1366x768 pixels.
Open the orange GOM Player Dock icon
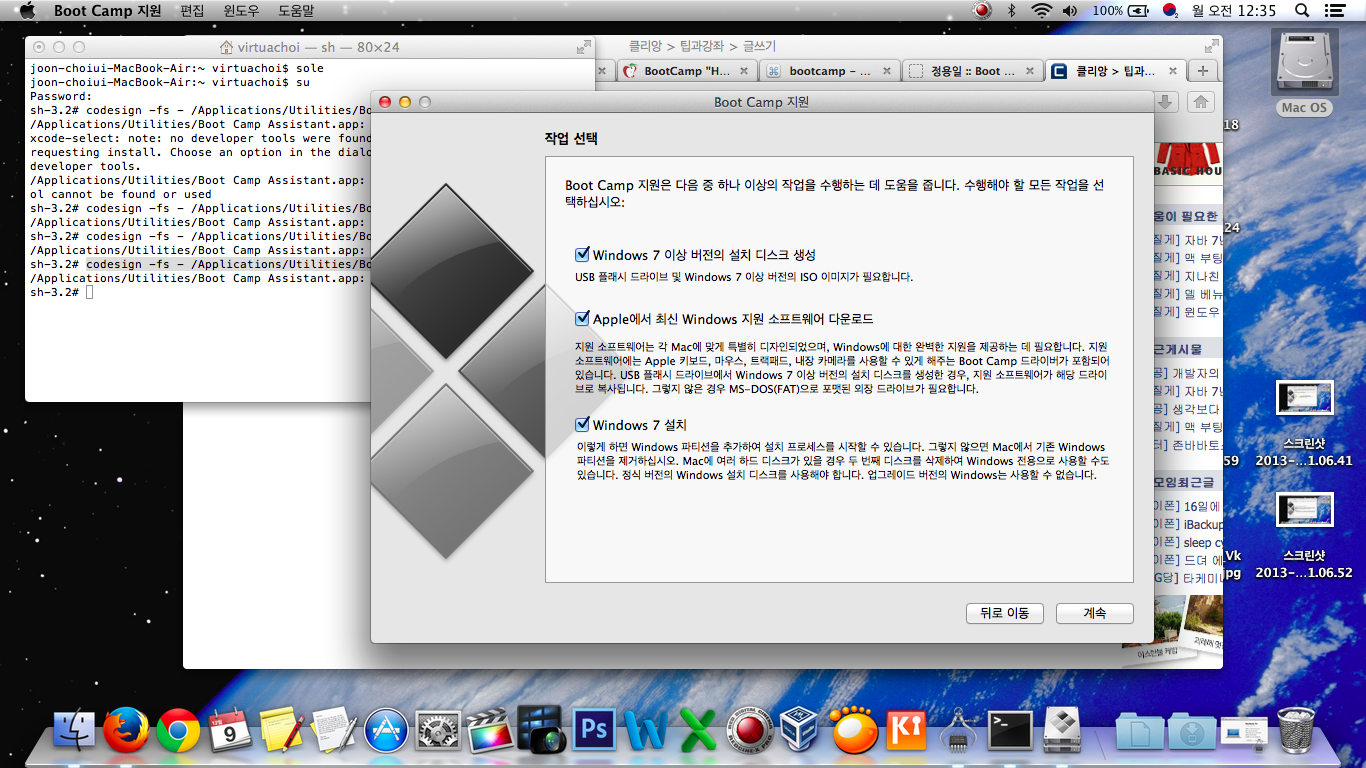pos(854,730)
